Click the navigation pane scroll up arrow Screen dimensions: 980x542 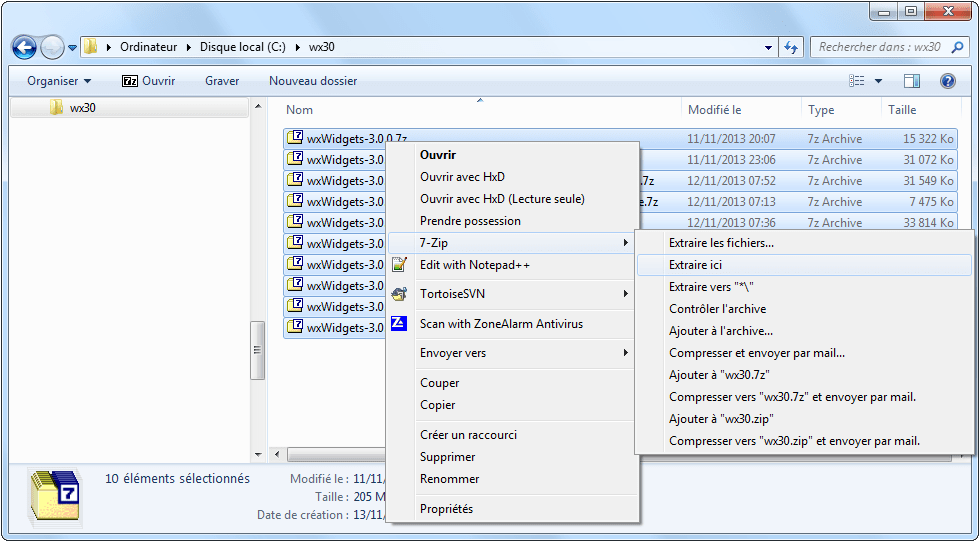coord(258,107)
